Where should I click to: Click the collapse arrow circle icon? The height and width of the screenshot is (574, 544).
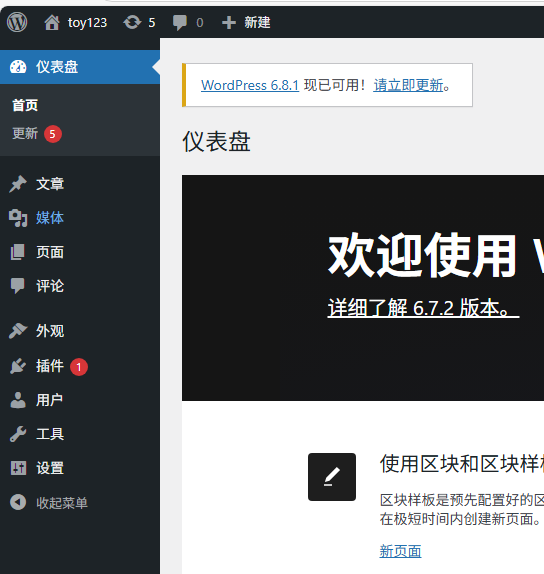(18, 502)
